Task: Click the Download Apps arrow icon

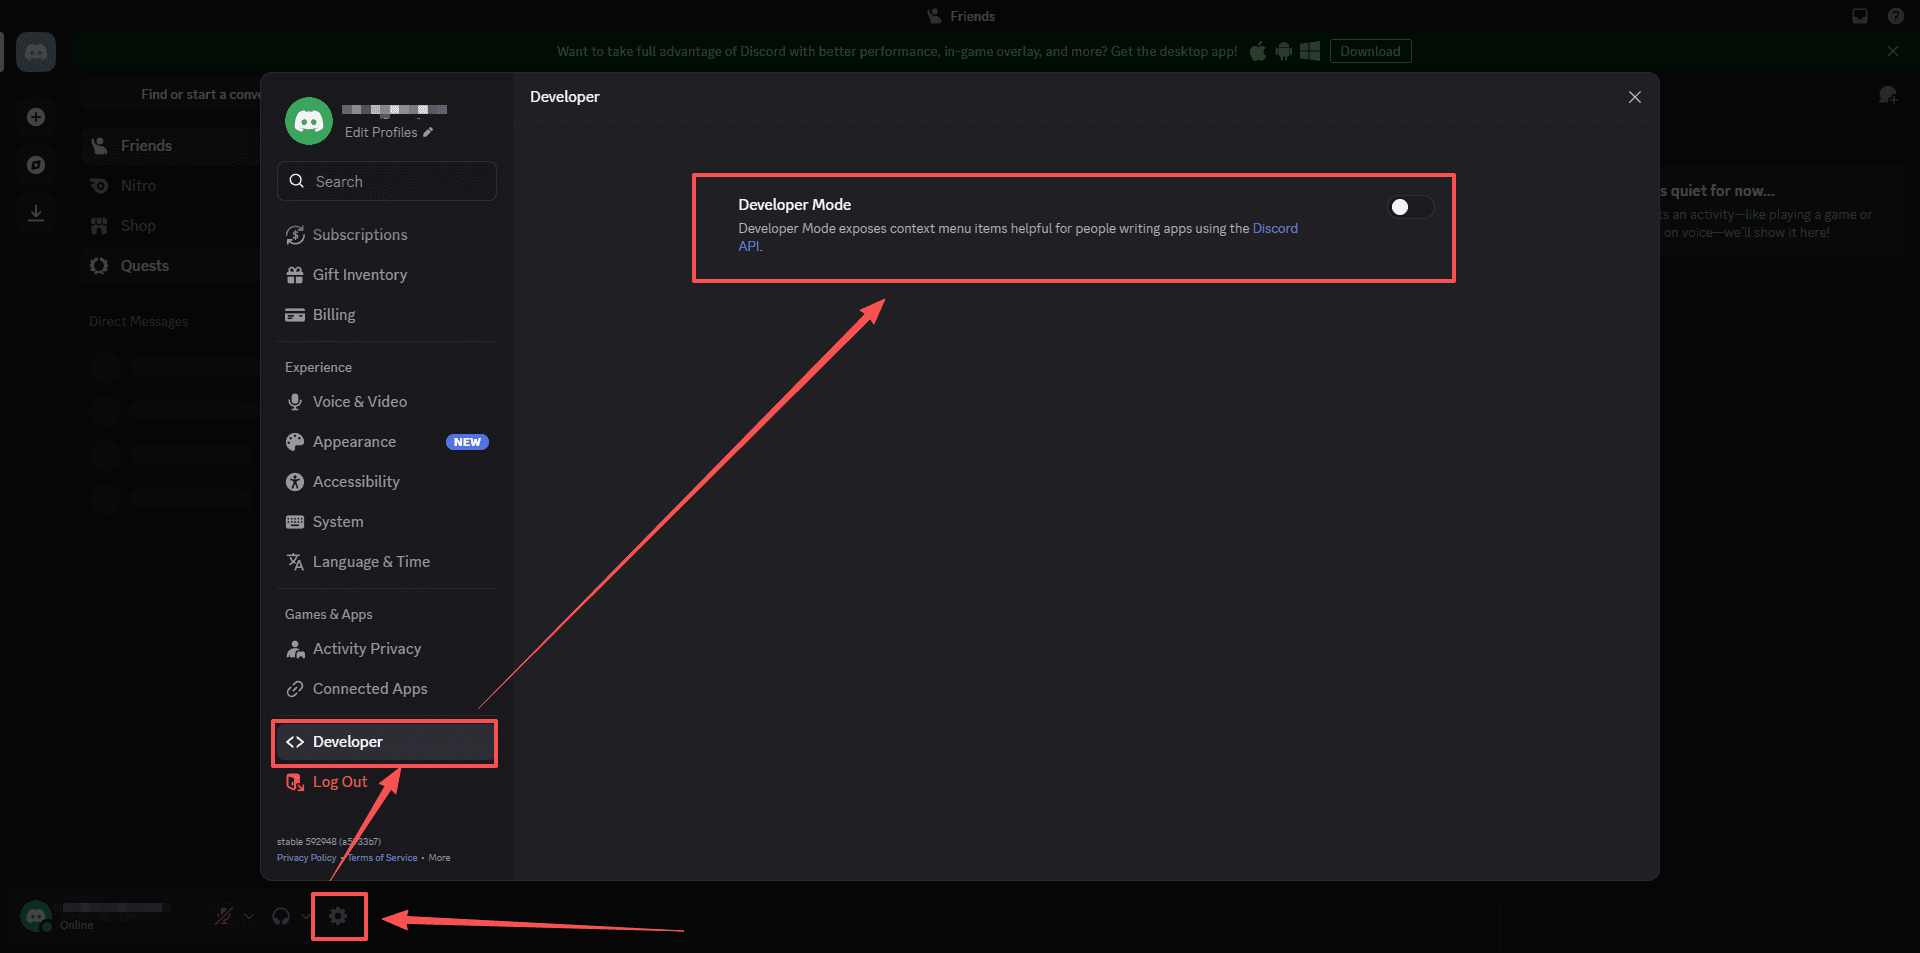Action: click(36, 213)
